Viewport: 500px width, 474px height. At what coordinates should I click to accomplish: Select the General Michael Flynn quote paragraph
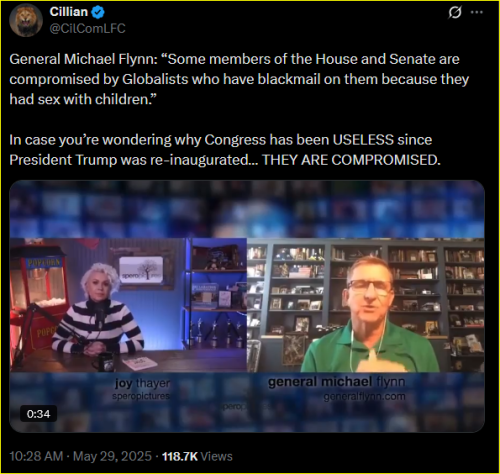click(239, 79)
